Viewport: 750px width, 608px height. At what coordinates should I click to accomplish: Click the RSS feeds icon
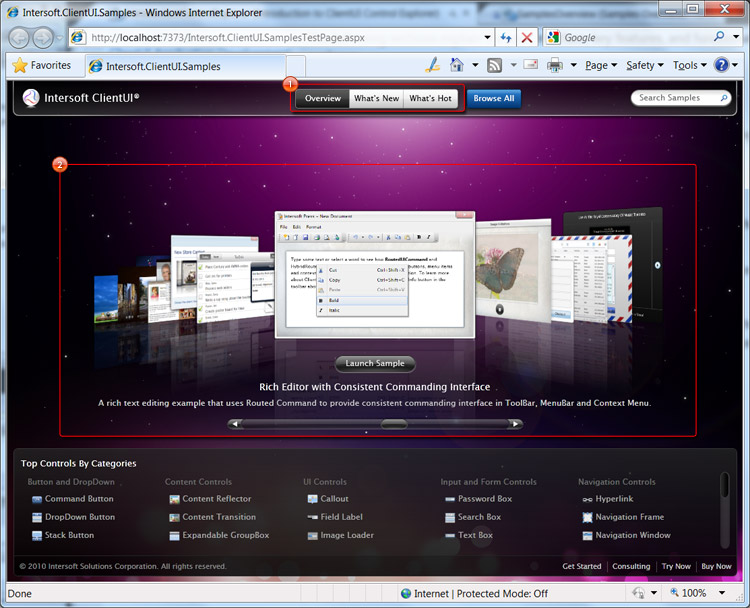click(494, 66)
